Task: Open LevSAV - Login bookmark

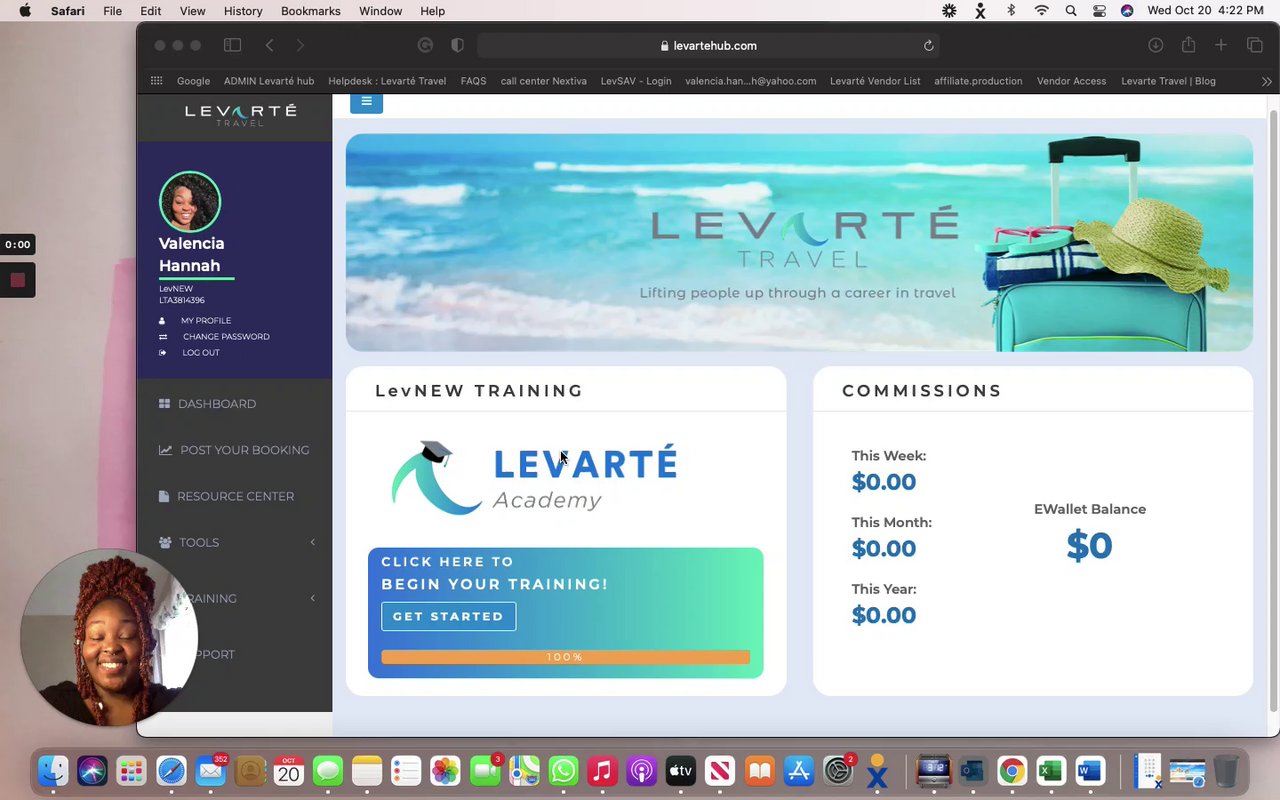Action: [636, 81]
